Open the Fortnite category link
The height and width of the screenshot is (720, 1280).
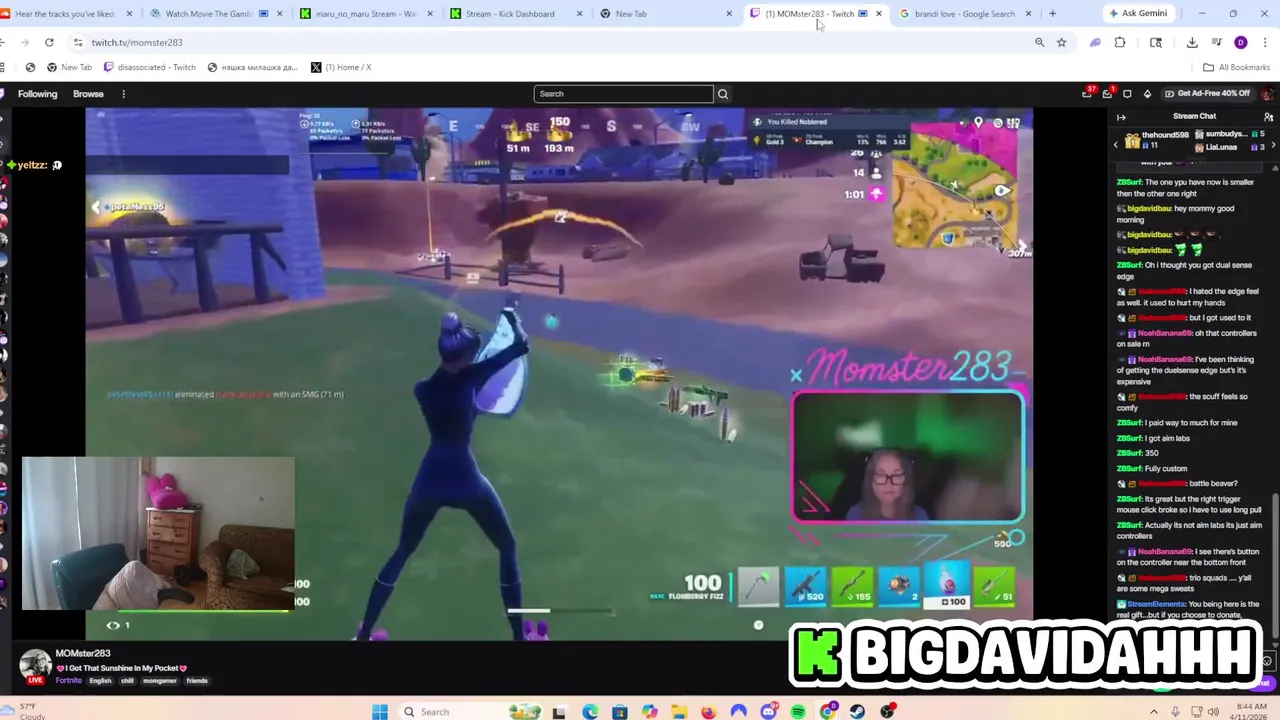(69, 681)
